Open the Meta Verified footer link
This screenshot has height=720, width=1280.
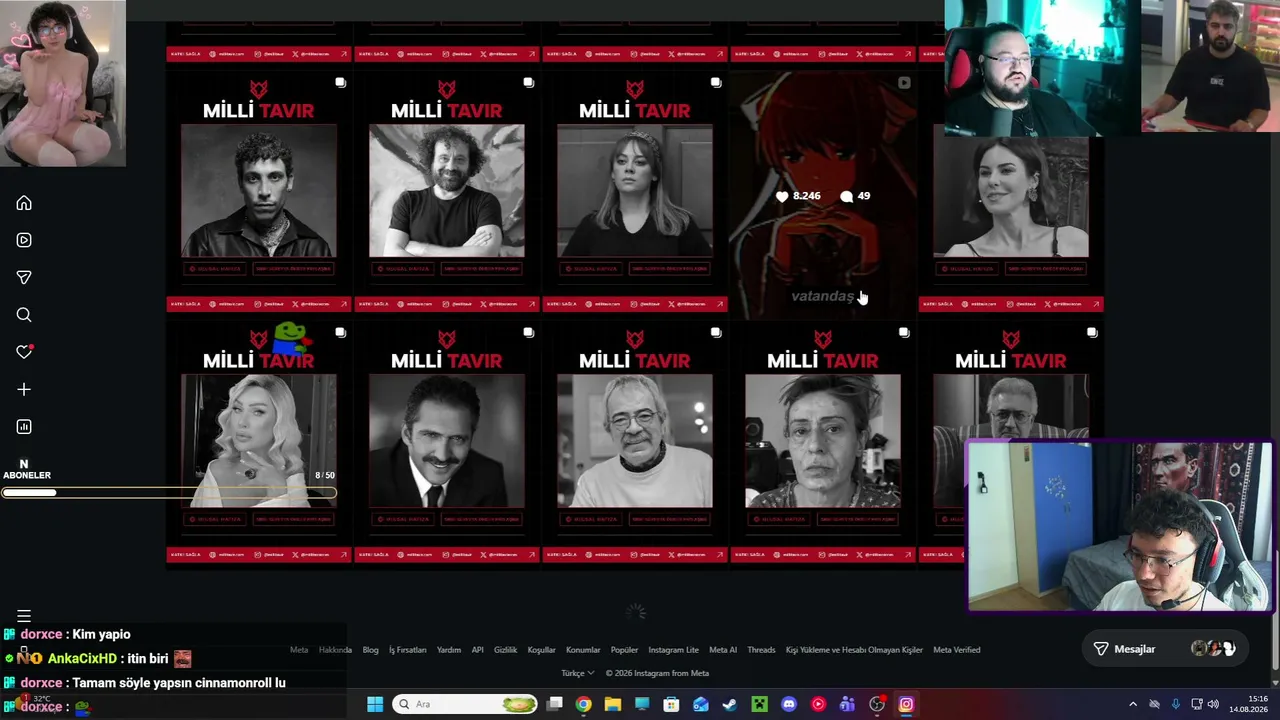[956, 650]
